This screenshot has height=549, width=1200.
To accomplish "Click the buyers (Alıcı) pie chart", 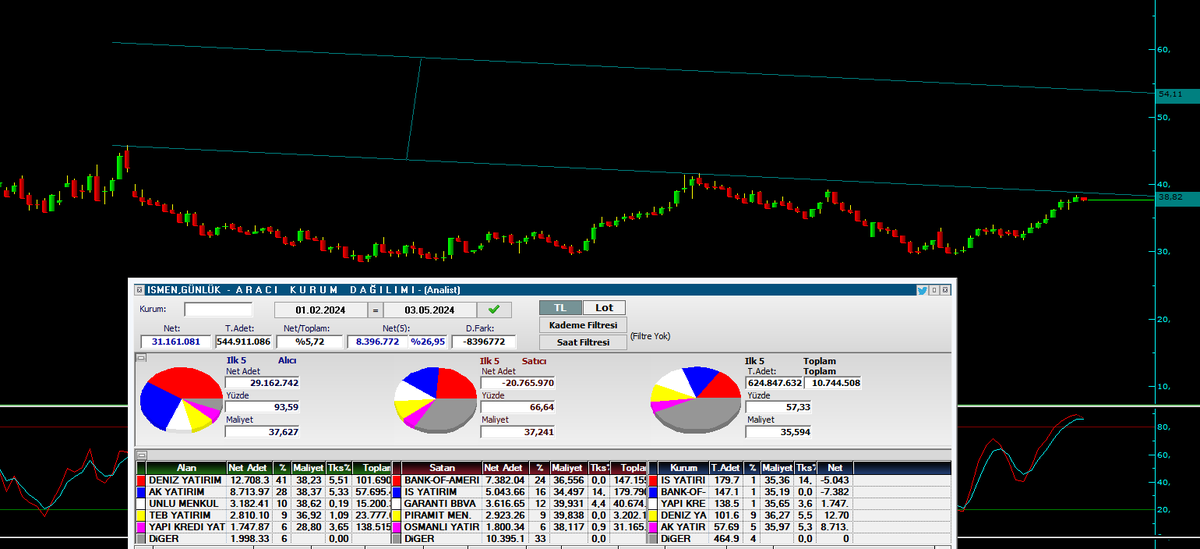I will pos(181,399).
